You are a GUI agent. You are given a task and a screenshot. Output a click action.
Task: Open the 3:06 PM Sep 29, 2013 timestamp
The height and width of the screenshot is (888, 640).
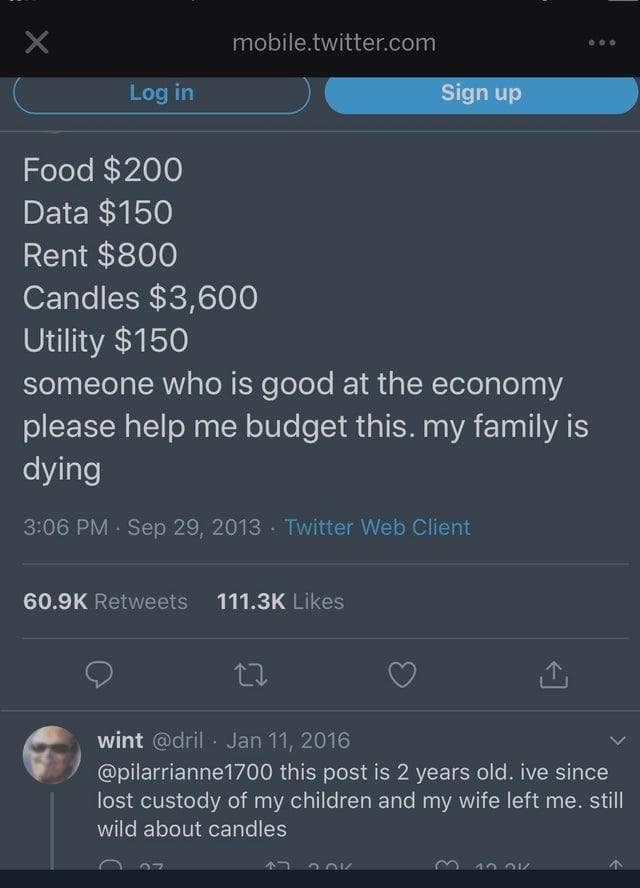pyautogui.click(x=142, y=527)
